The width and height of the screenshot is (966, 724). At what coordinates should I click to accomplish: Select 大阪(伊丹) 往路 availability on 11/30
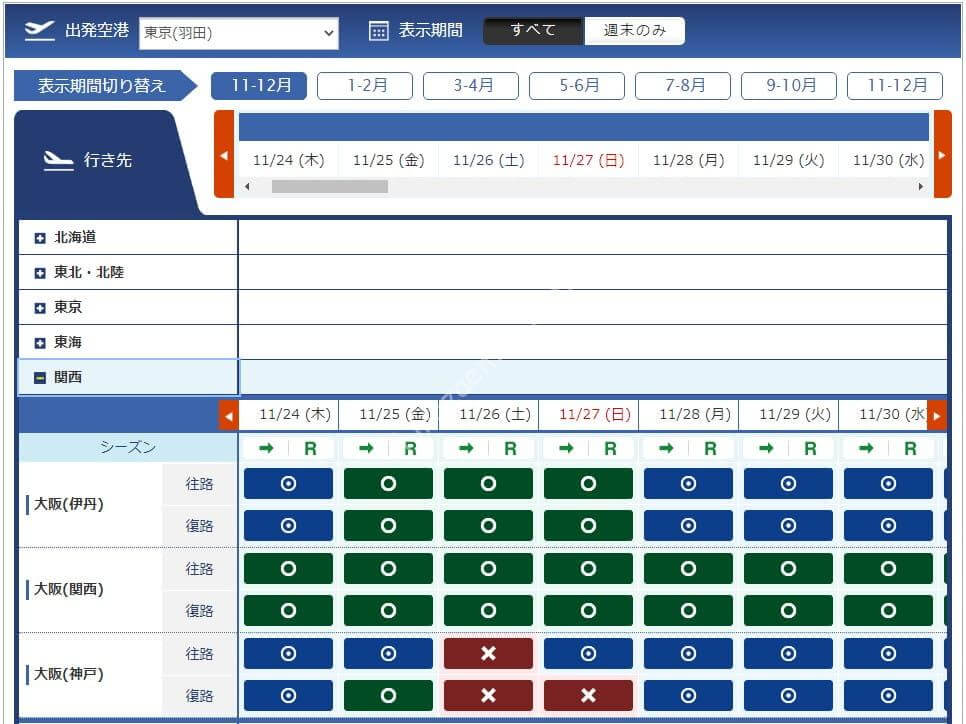(x=888, y=484)
